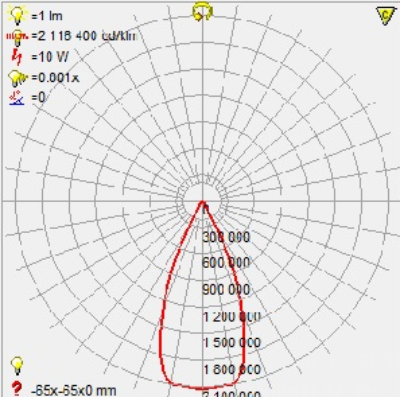Click the lamp bulb icon near bottom left

pyautogui.click(x=17, y=366)
